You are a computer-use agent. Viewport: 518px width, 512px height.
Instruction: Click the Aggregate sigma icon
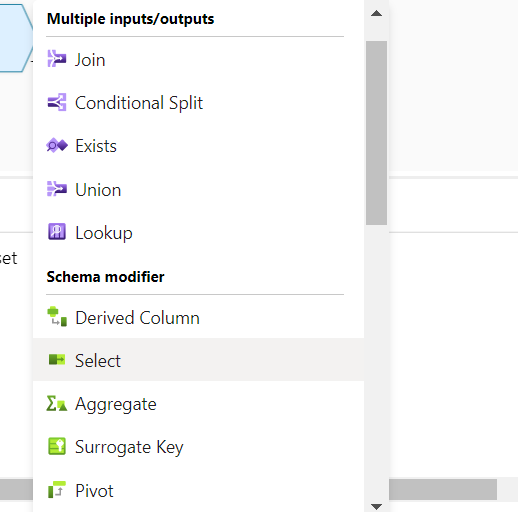pos(57,403)
